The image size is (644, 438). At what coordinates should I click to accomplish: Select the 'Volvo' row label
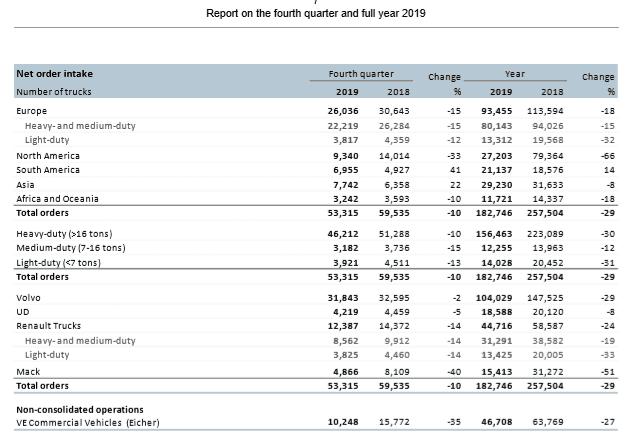click(x=28, y=298)
